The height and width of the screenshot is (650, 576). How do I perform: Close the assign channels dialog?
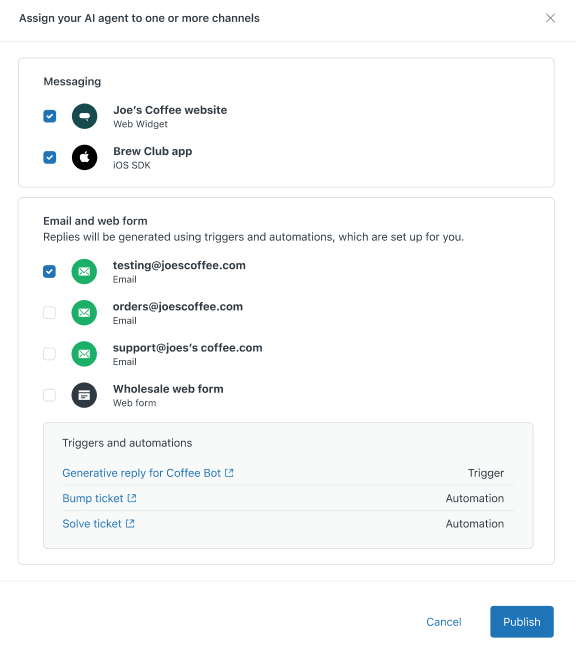550,18
